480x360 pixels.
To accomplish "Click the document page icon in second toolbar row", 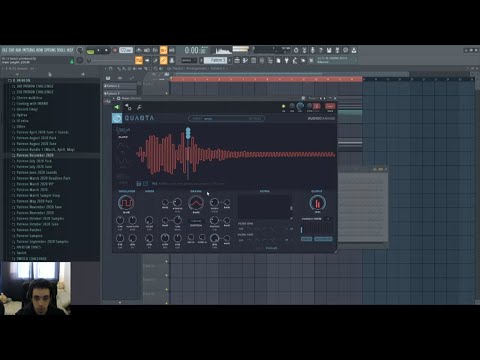I will [278, 60].
